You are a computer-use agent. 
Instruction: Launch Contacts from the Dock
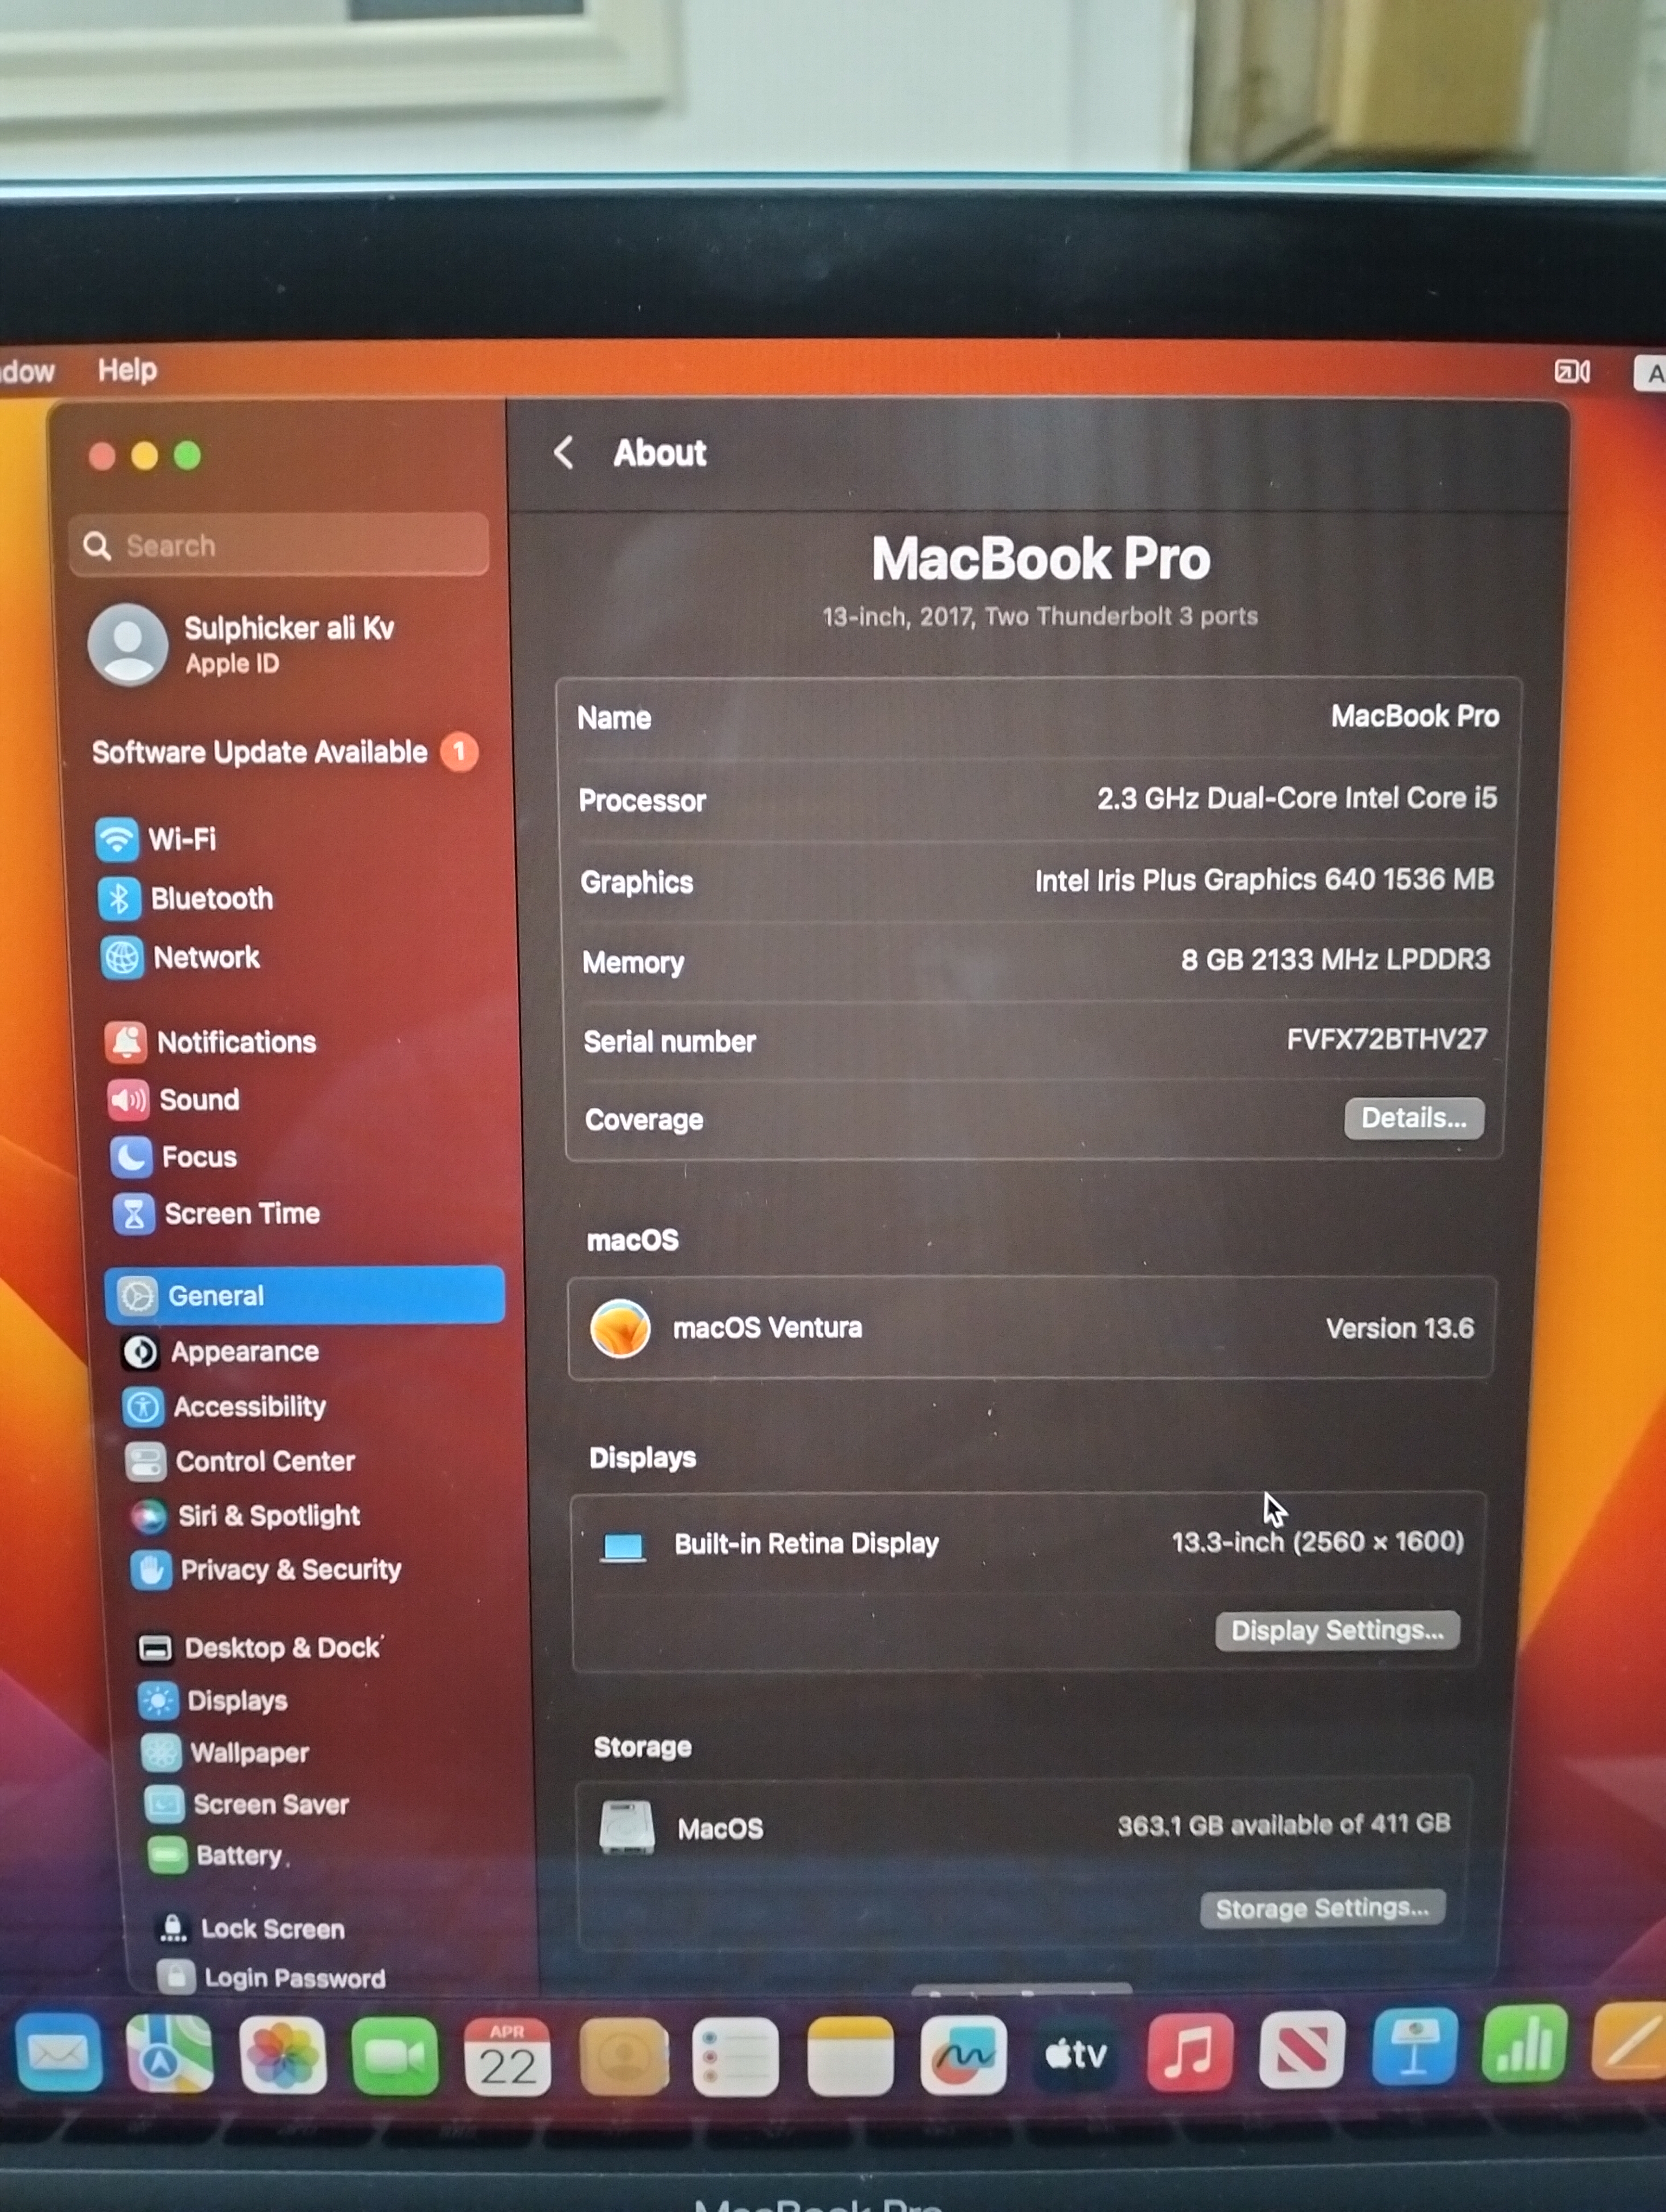click(x=624, y=2056)
